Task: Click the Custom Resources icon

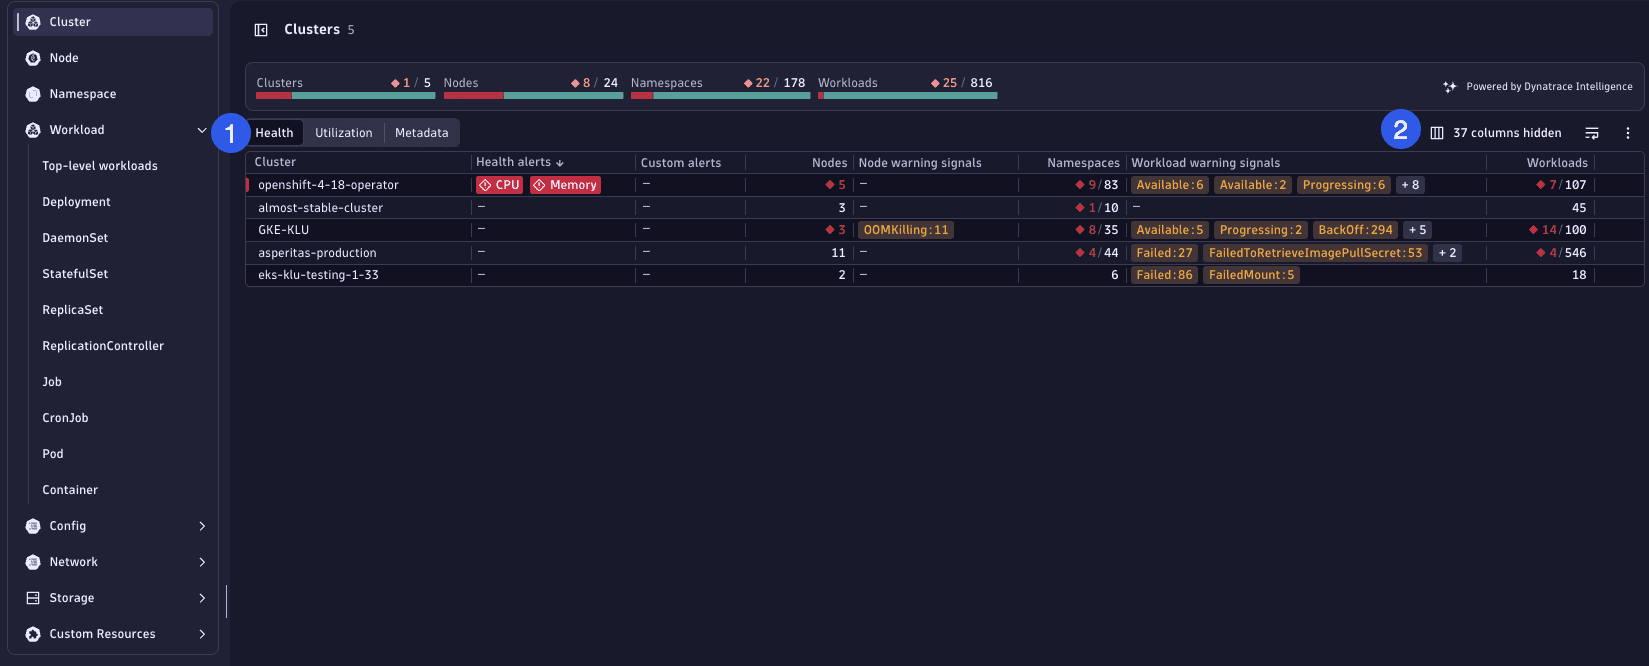Action: pos(33,634)
